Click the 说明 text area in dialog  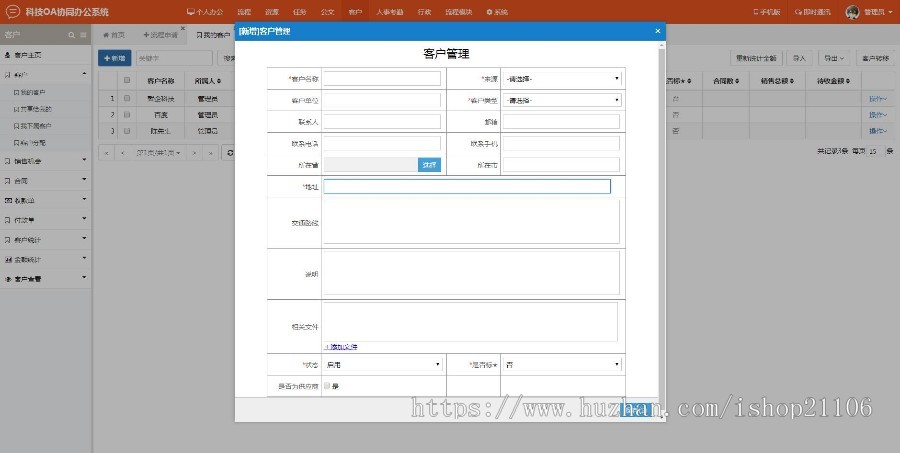471,273
